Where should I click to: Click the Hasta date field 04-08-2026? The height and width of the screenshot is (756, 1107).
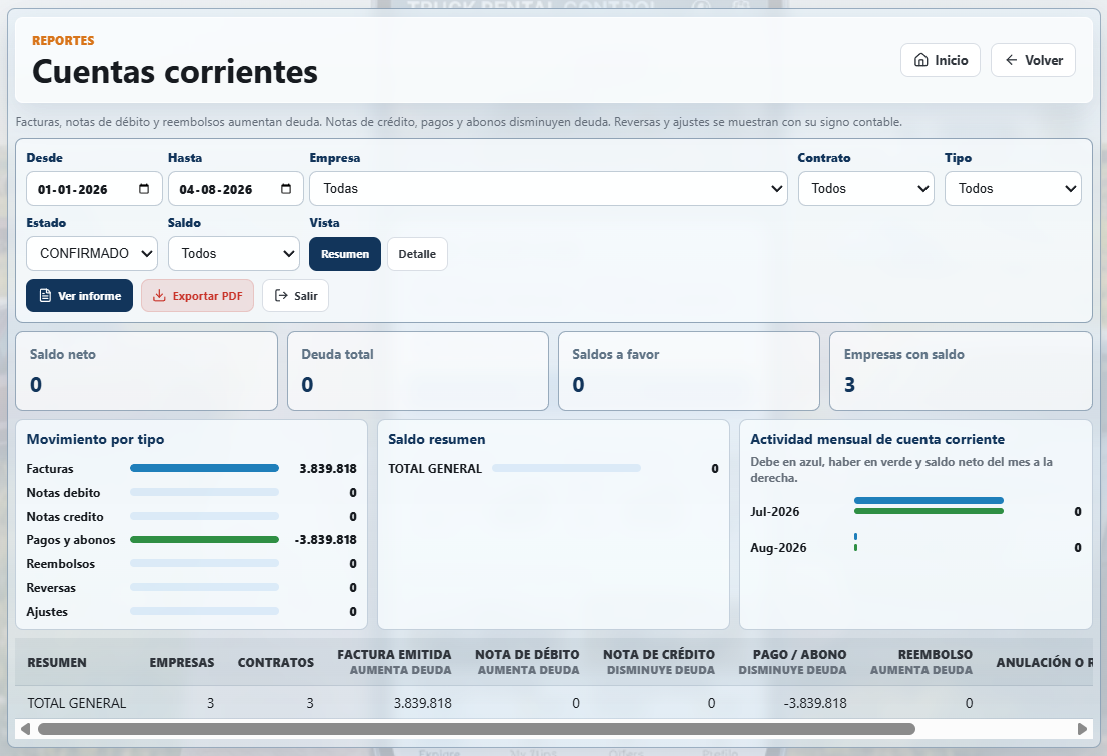236,188
